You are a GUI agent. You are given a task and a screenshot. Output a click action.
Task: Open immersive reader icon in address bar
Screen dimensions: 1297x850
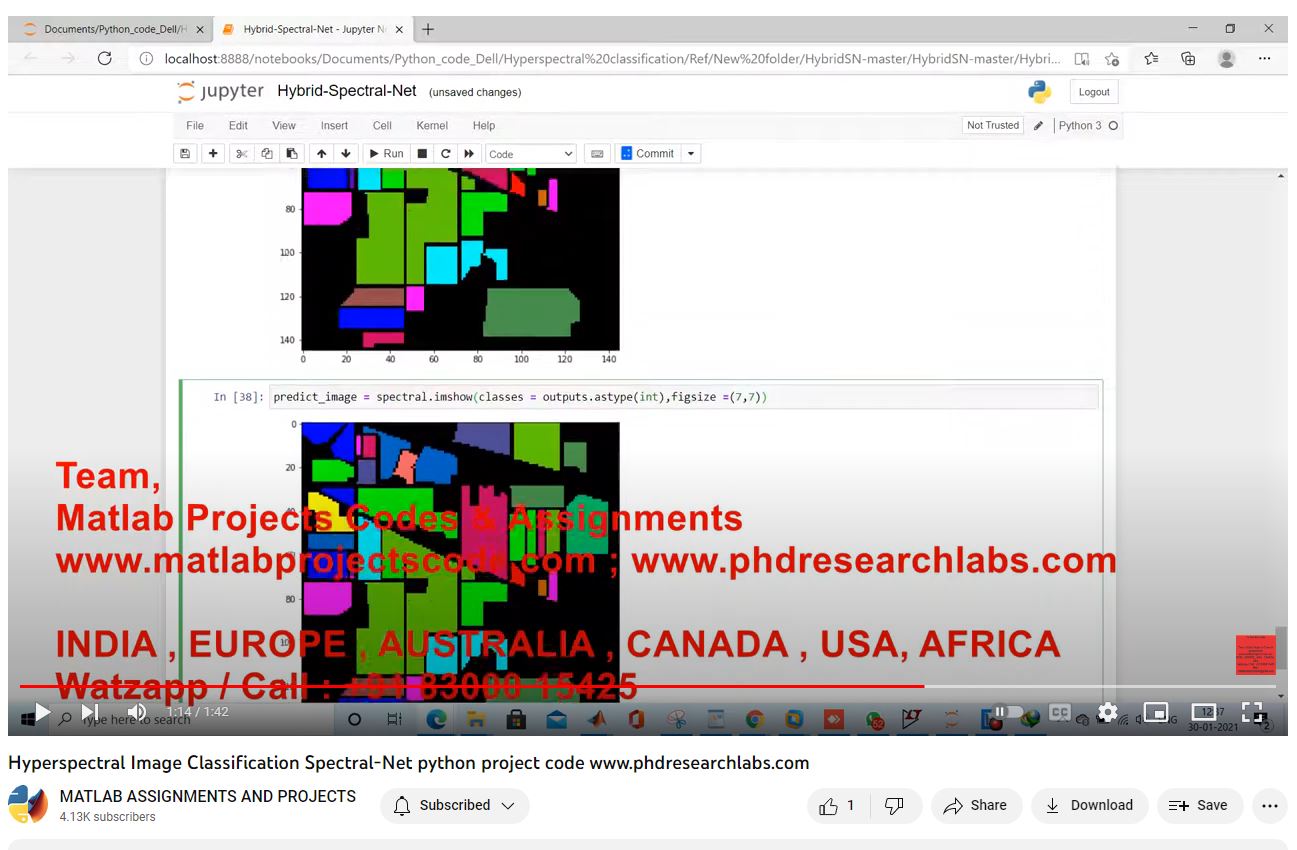[x=1081, y=59]
